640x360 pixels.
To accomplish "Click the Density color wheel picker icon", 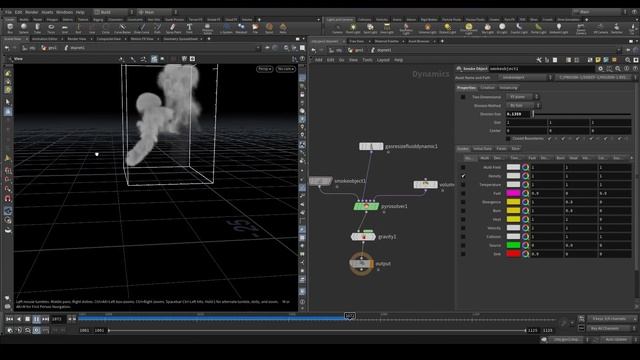I will point(525,176).
